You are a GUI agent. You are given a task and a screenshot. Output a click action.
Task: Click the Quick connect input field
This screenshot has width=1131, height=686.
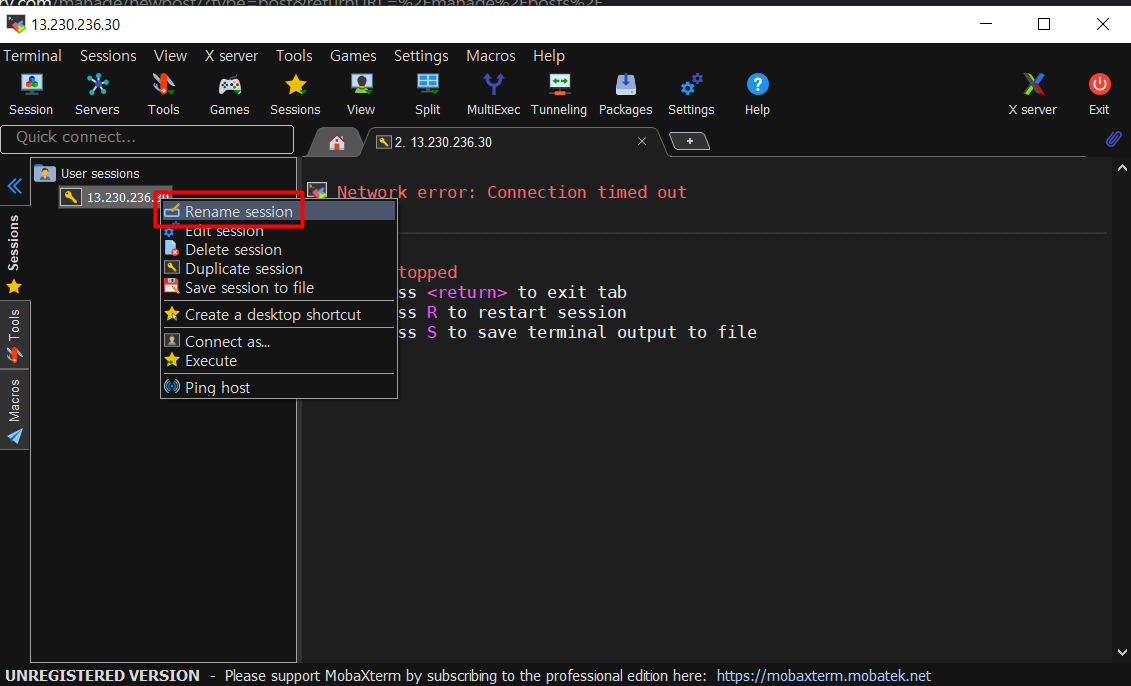tap(147, 138)
